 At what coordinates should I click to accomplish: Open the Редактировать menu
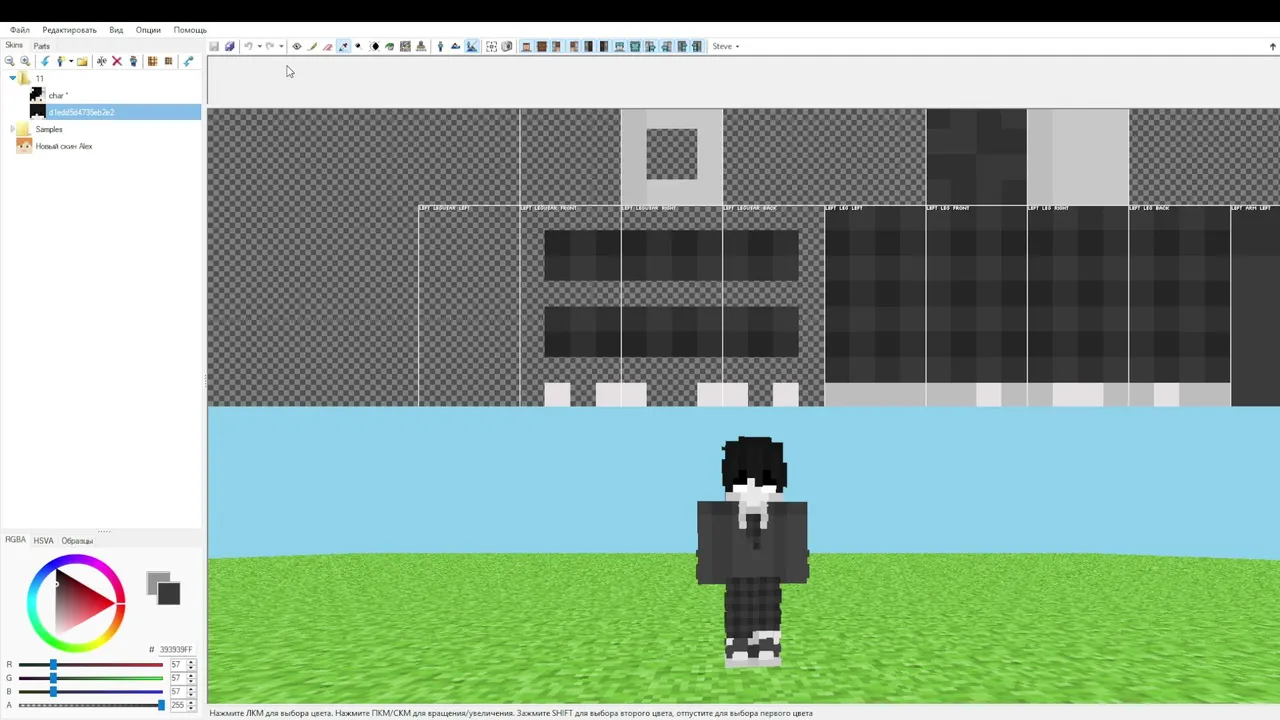pos(69,30)
